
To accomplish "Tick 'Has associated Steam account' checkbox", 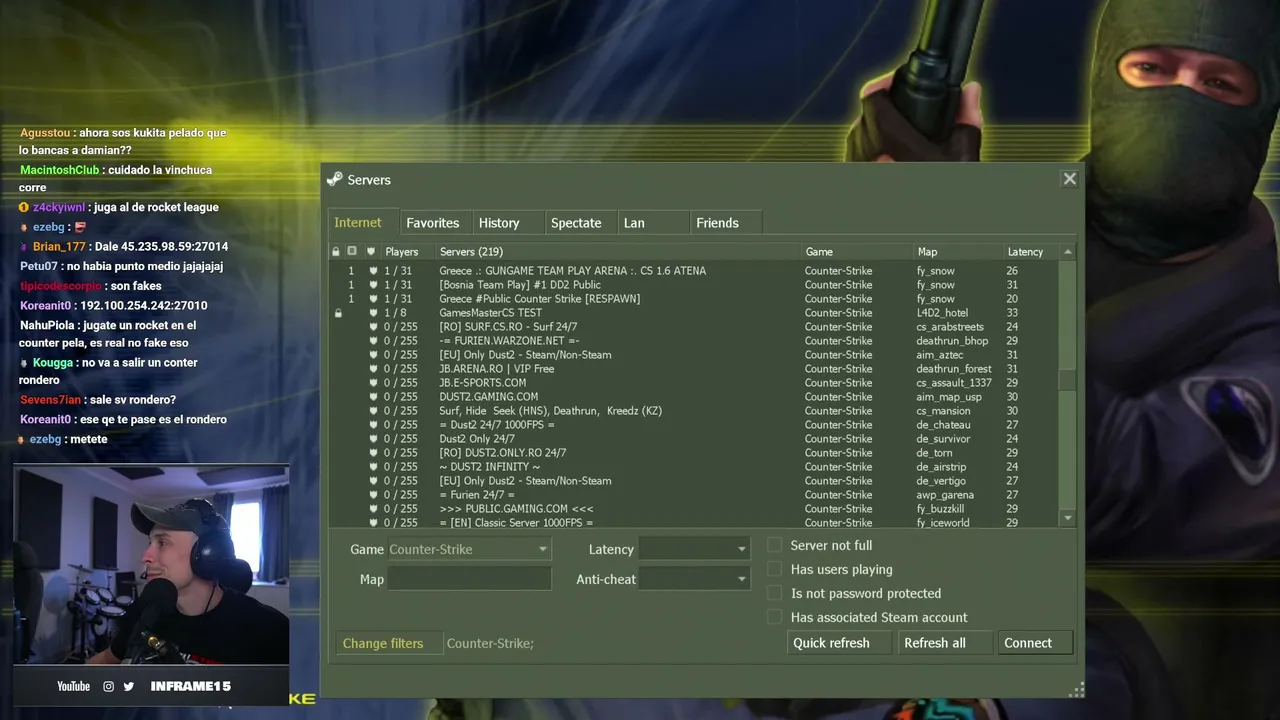I will click(774, 617).
